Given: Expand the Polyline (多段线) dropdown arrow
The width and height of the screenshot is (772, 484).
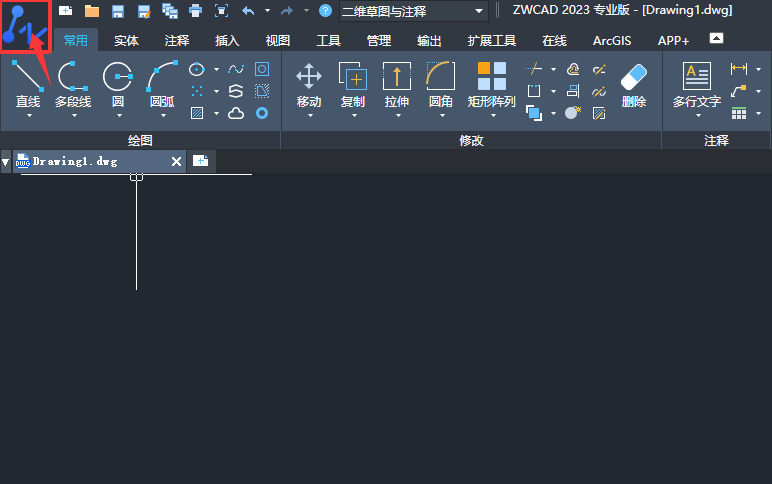Looking at the screenshot, I should (74, 116).
